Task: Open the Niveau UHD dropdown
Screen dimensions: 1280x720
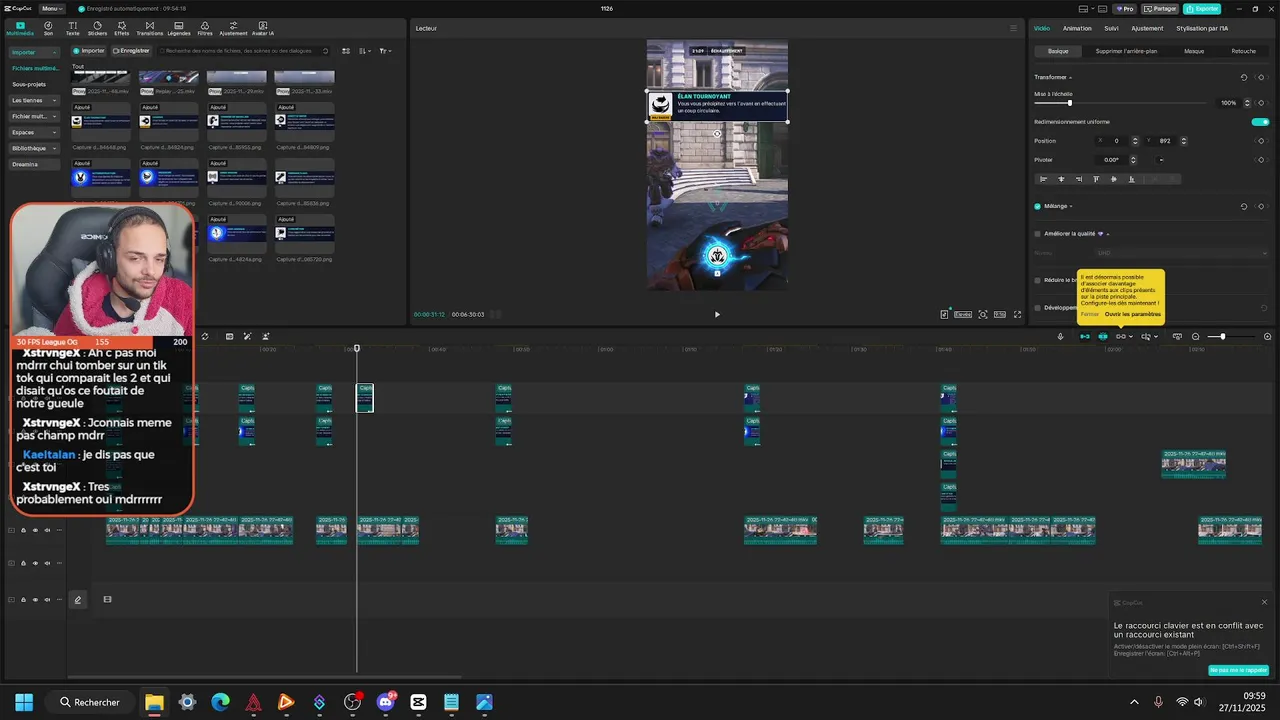Action: pyautogui.click(x=1182, y=253)
